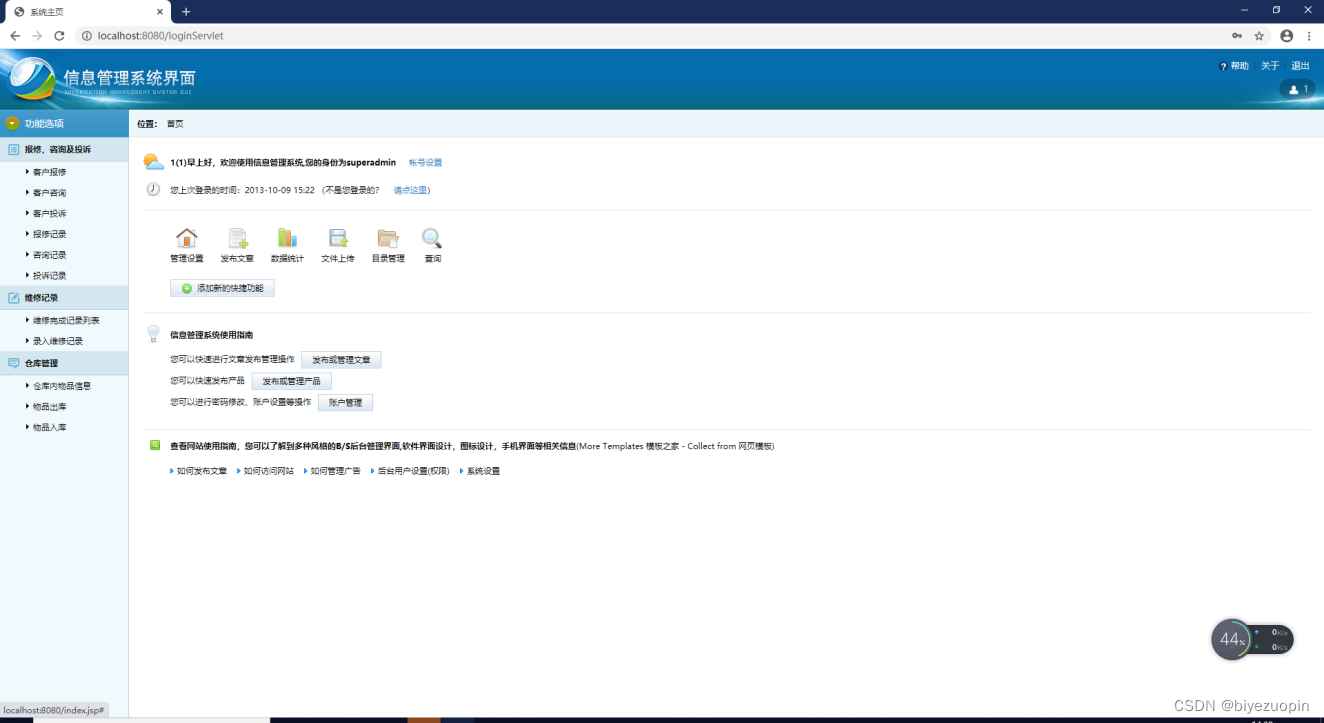Open 物品出库 in the sidebar

49,407
